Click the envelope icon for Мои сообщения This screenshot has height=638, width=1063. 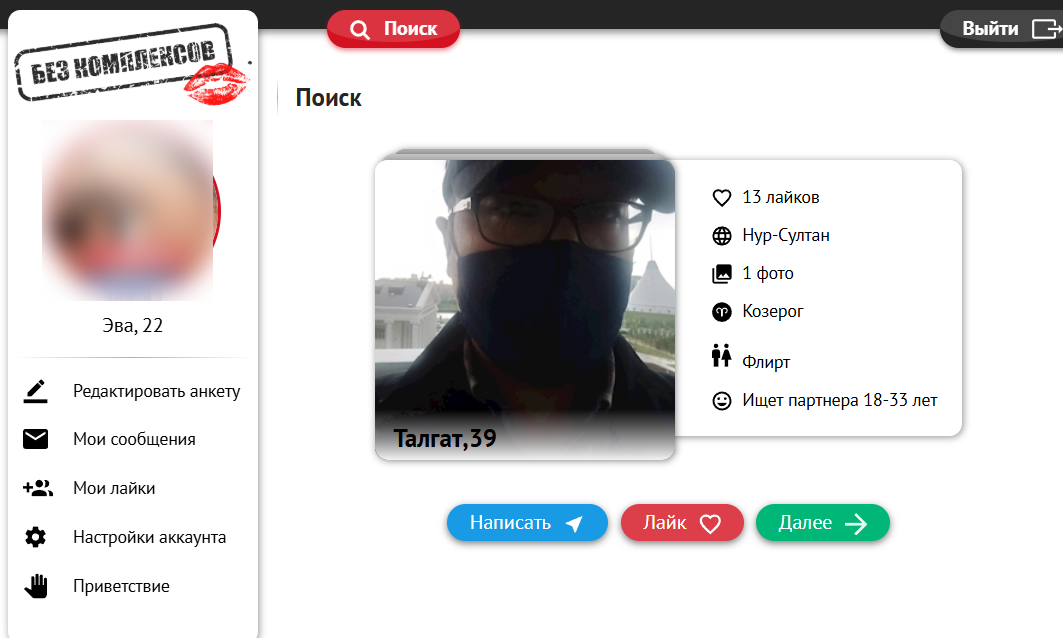tap(36, 439)
